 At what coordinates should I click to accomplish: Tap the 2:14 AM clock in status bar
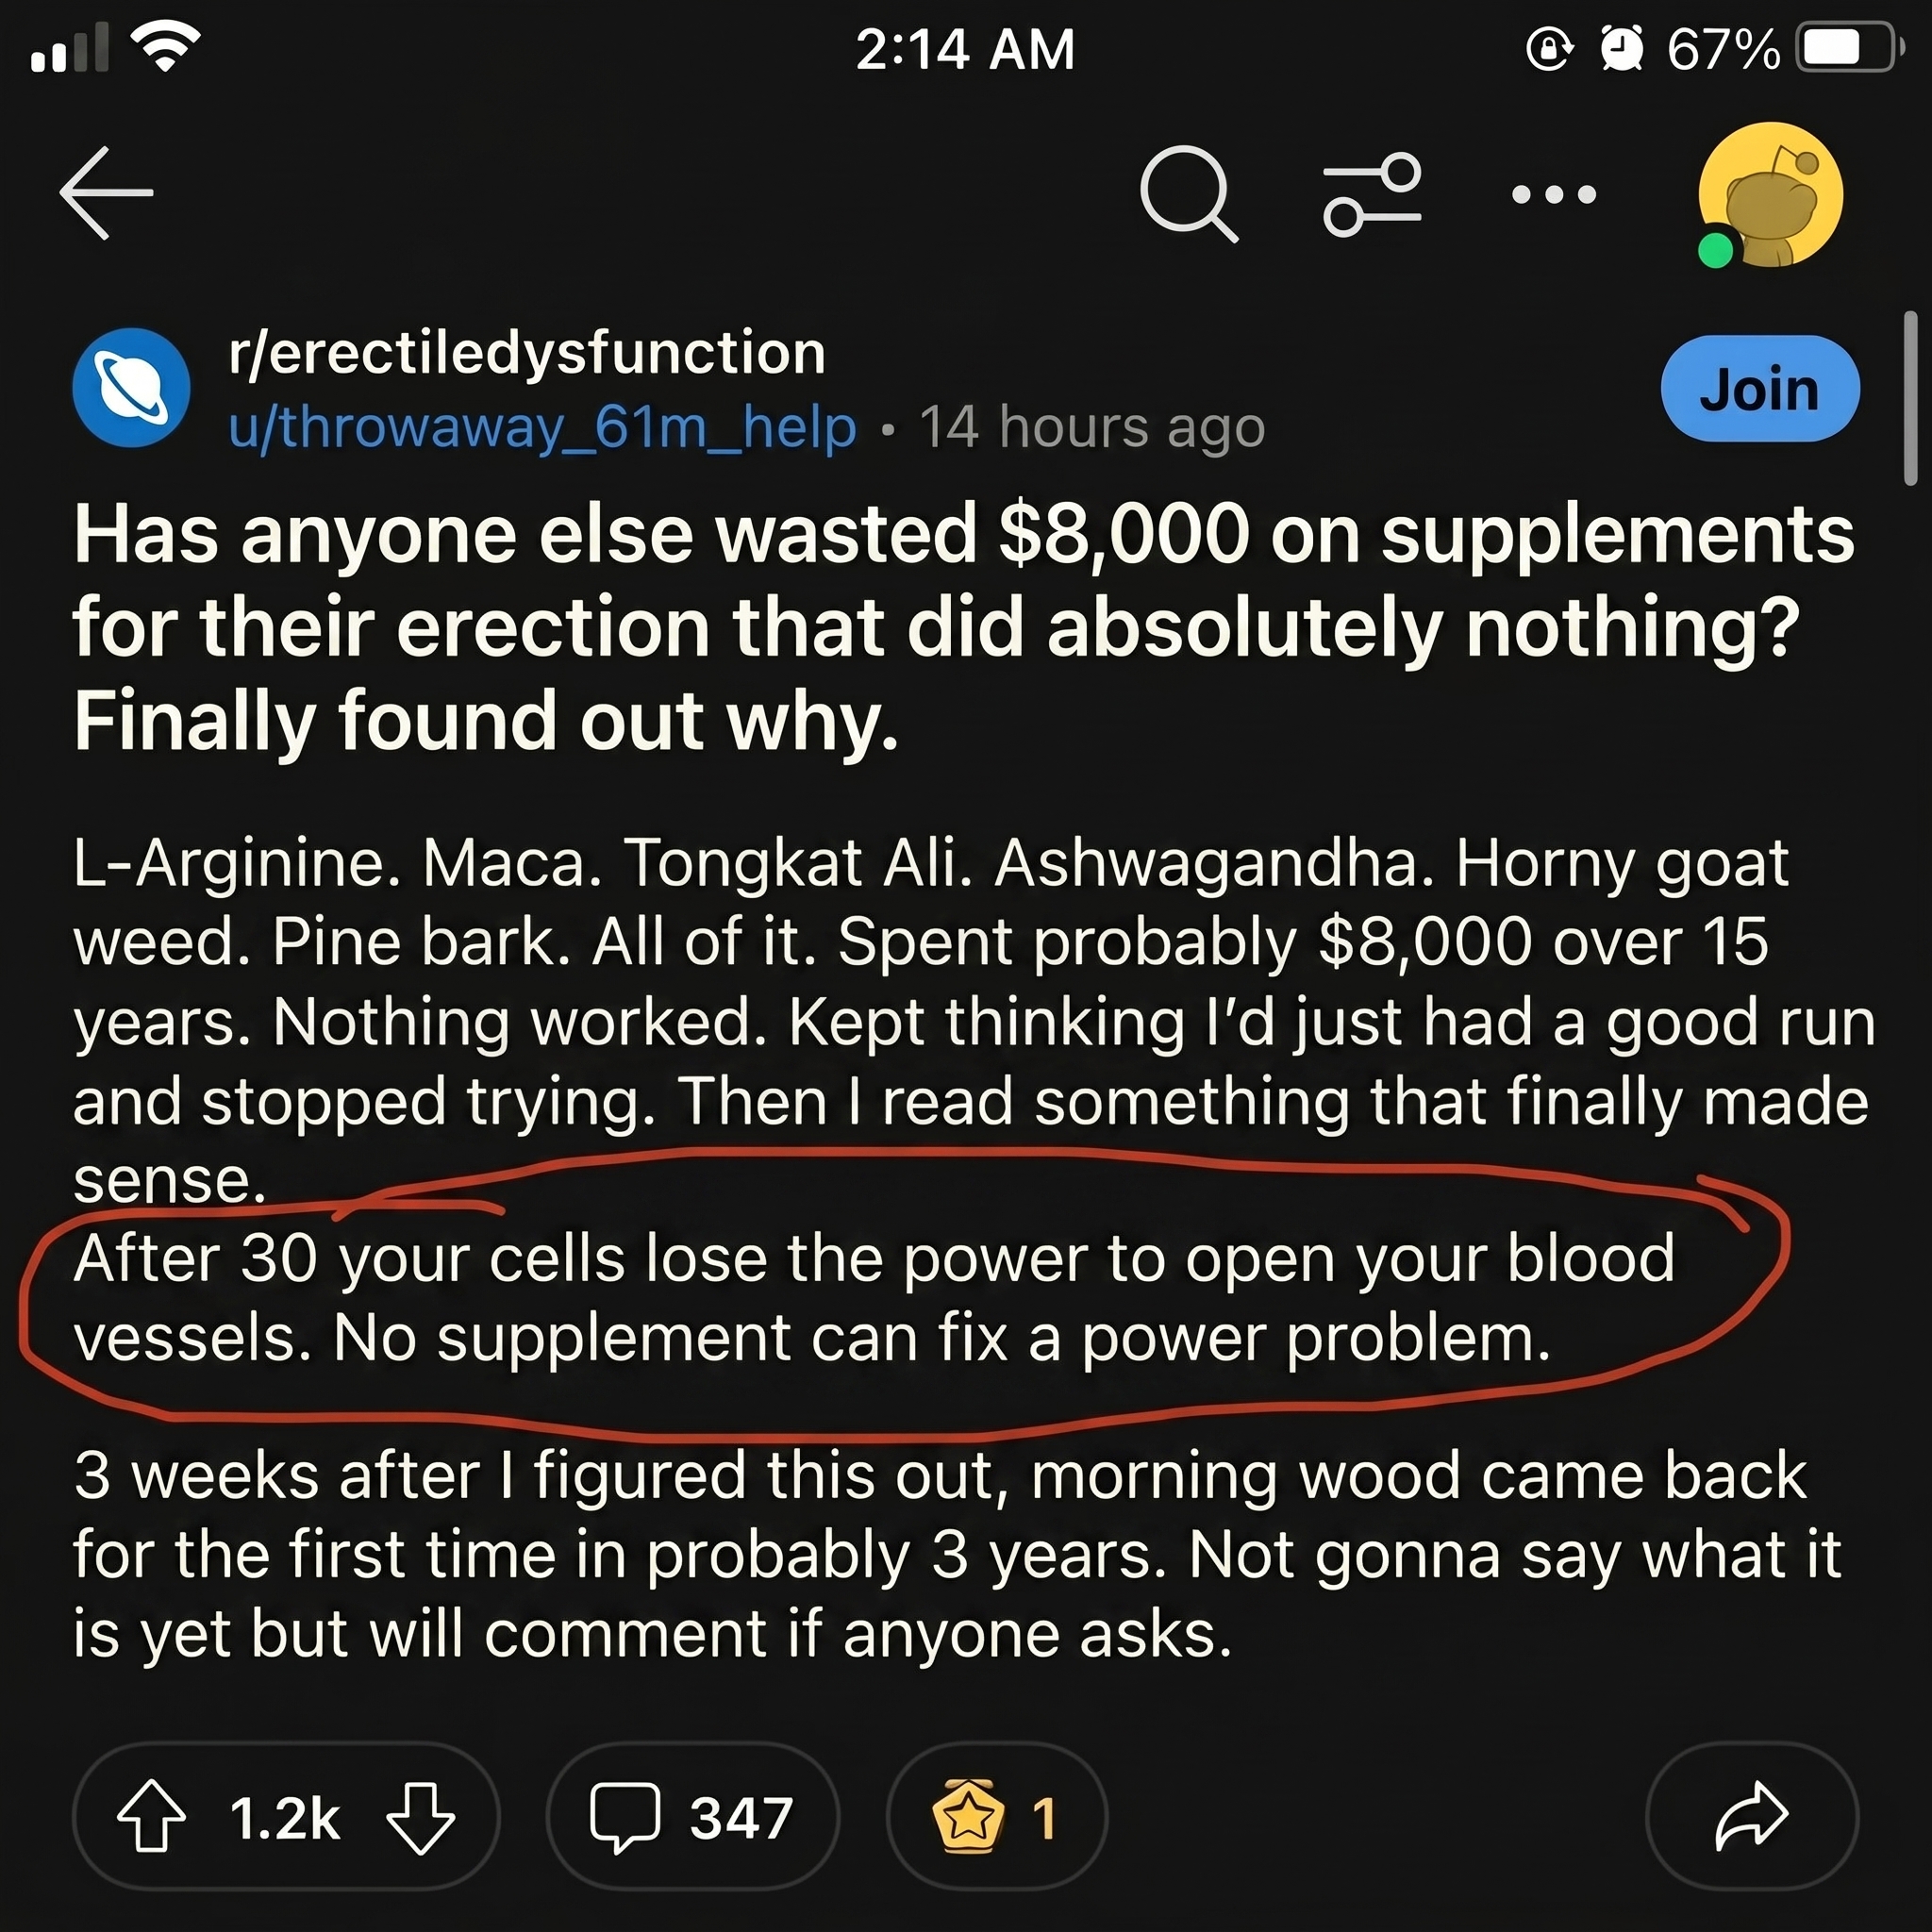pos(965,49)
